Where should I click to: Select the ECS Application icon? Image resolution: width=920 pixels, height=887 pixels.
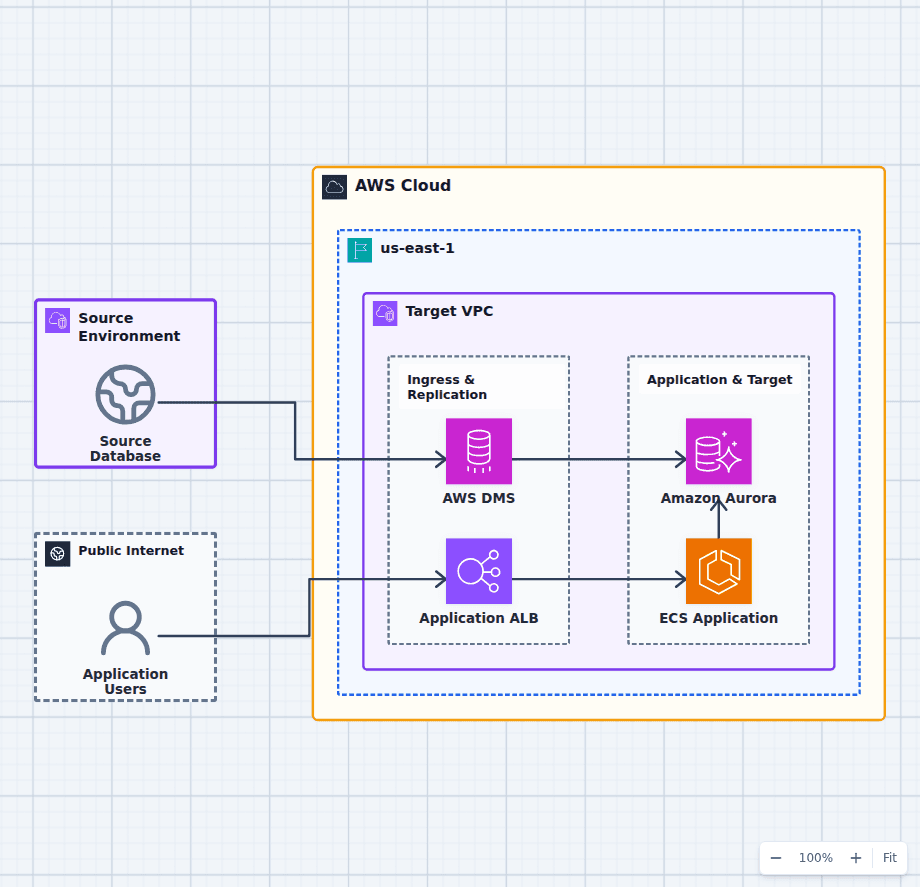point(719,571)
